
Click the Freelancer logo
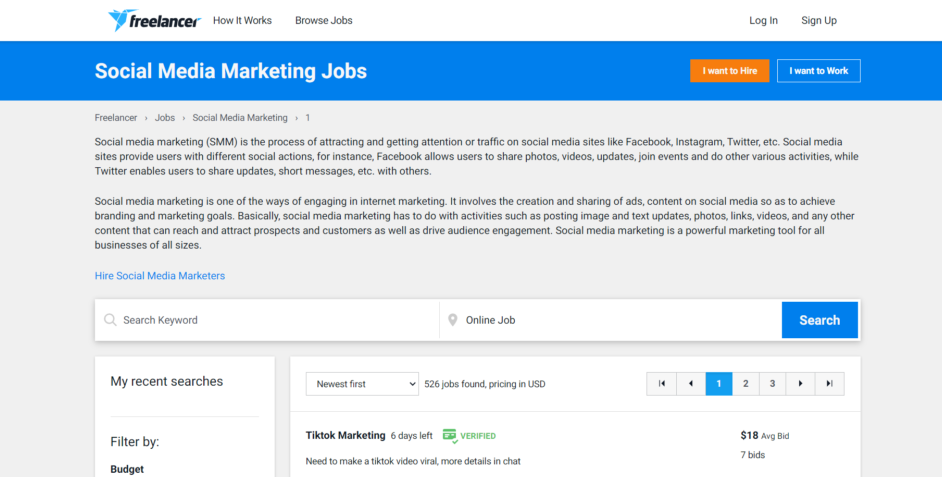pos(154,20)
